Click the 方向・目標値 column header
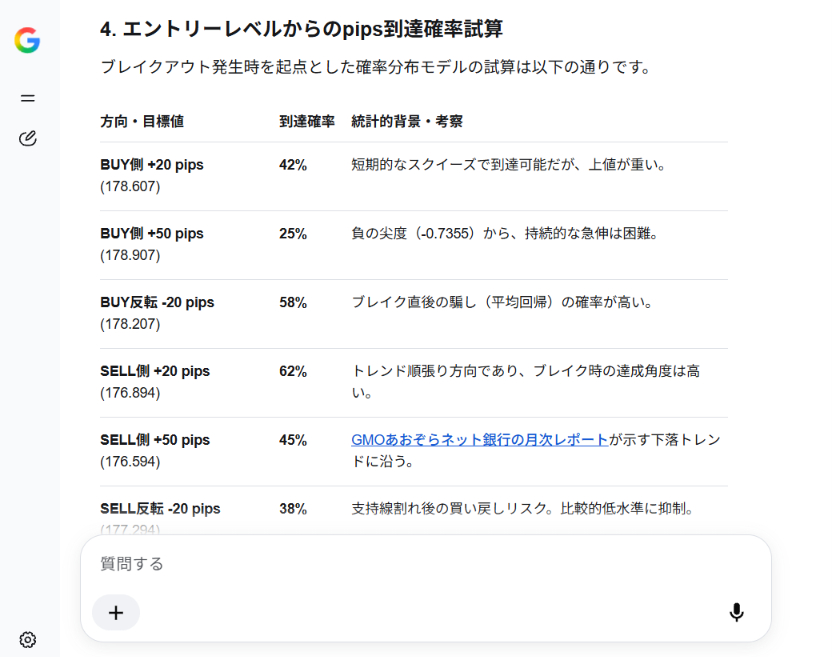The height and width of the screenshot is (657, 832). click(142, 121)
